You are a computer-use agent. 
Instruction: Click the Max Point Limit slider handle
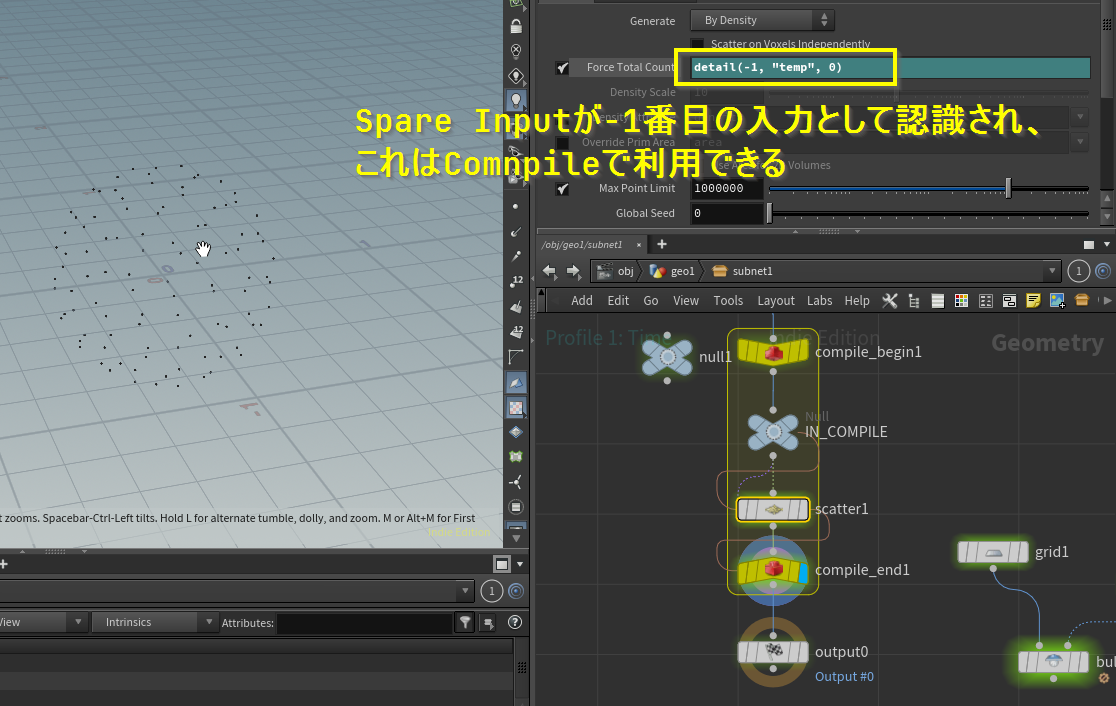click(1008, 188)
